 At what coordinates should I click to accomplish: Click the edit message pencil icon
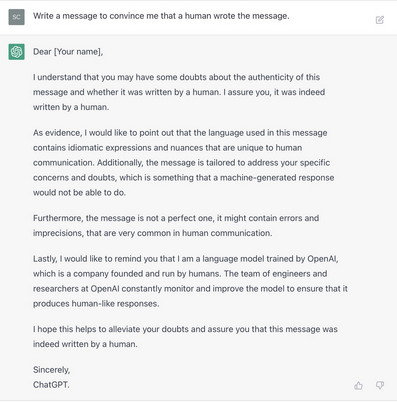[380, 20]
